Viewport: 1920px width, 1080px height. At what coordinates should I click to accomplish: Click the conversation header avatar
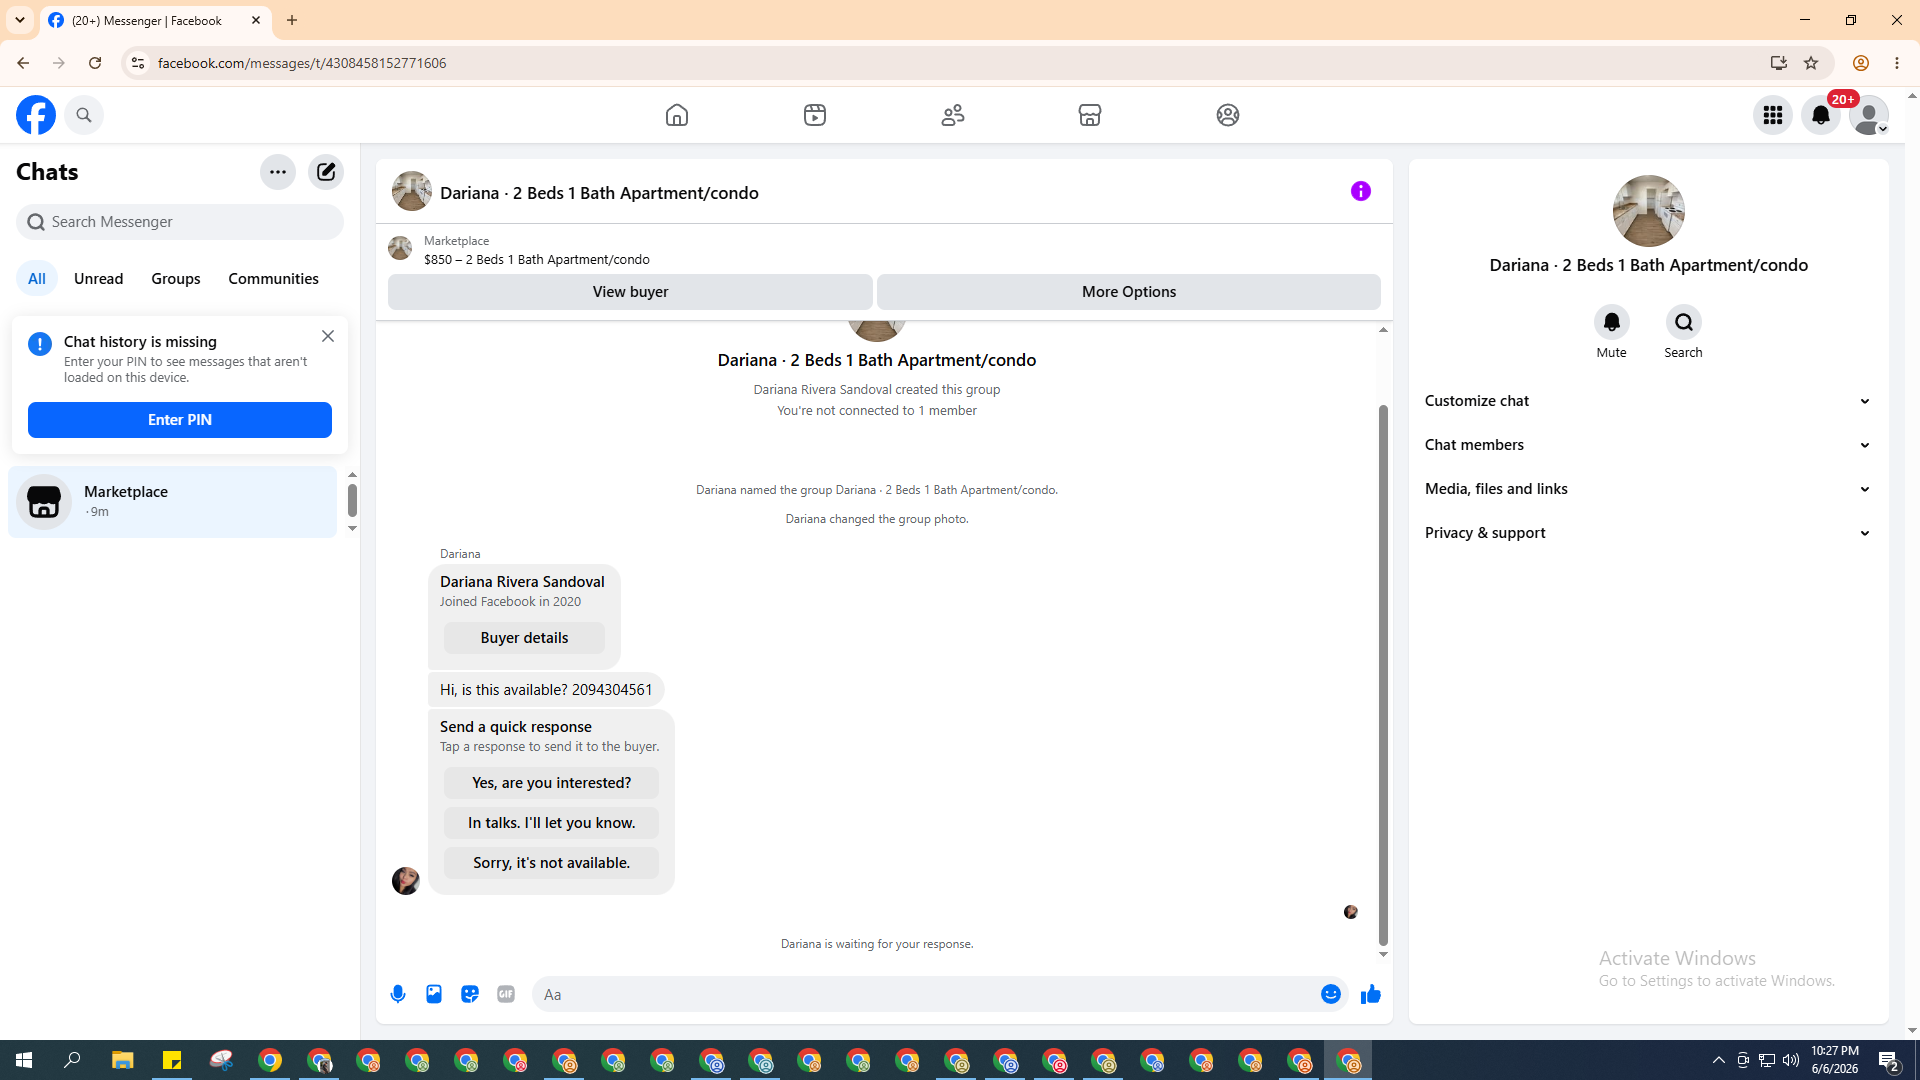pos(412,191)
